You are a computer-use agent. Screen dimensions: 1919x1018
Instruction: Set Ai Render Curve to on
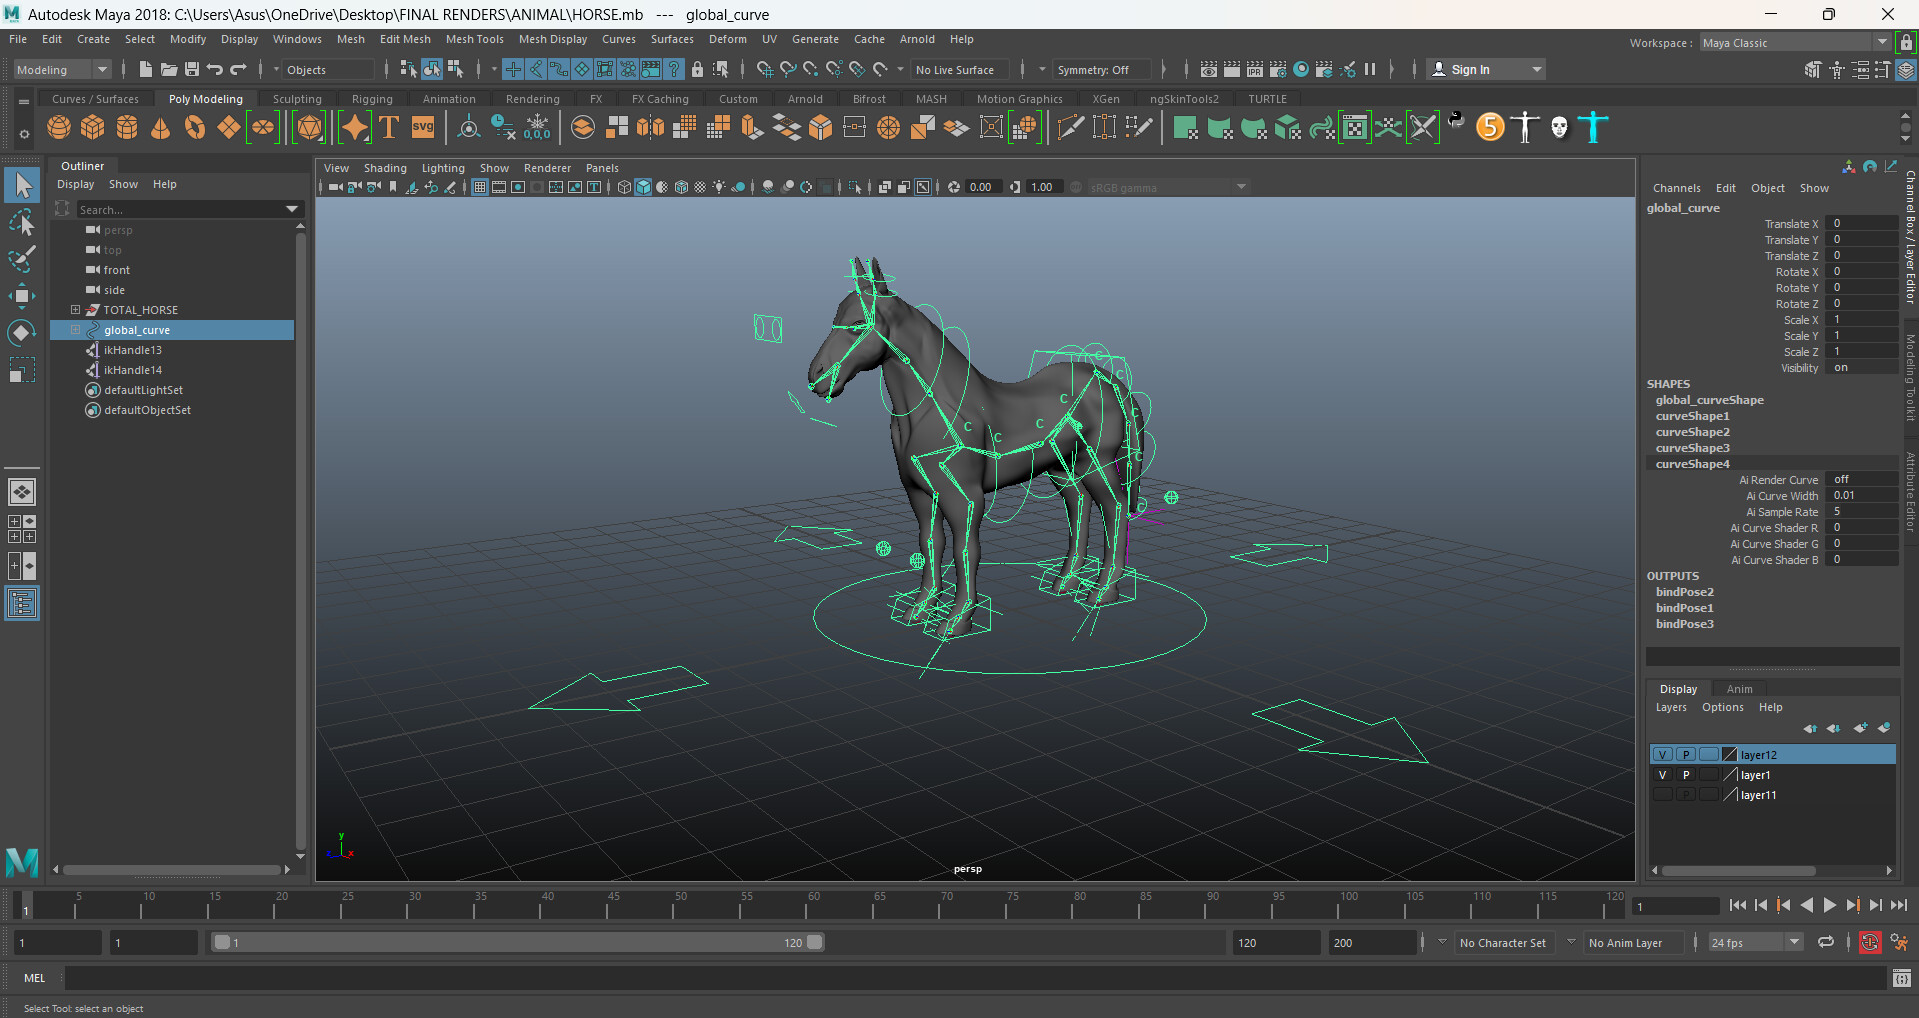[1855, 479]
